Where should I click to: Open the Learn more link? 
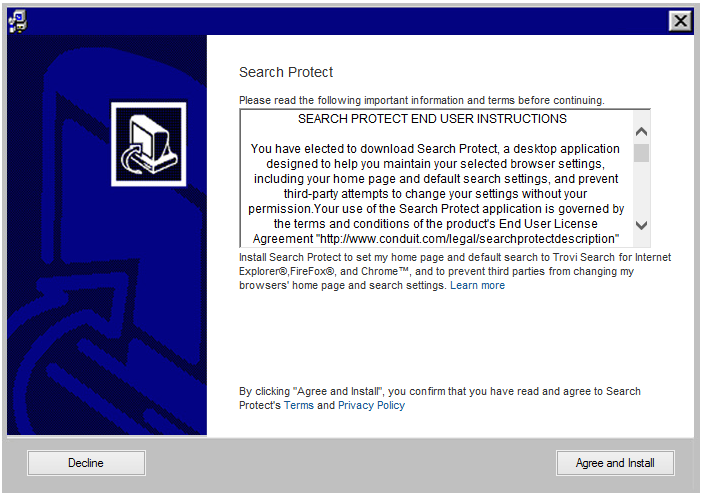coord(477,285)
